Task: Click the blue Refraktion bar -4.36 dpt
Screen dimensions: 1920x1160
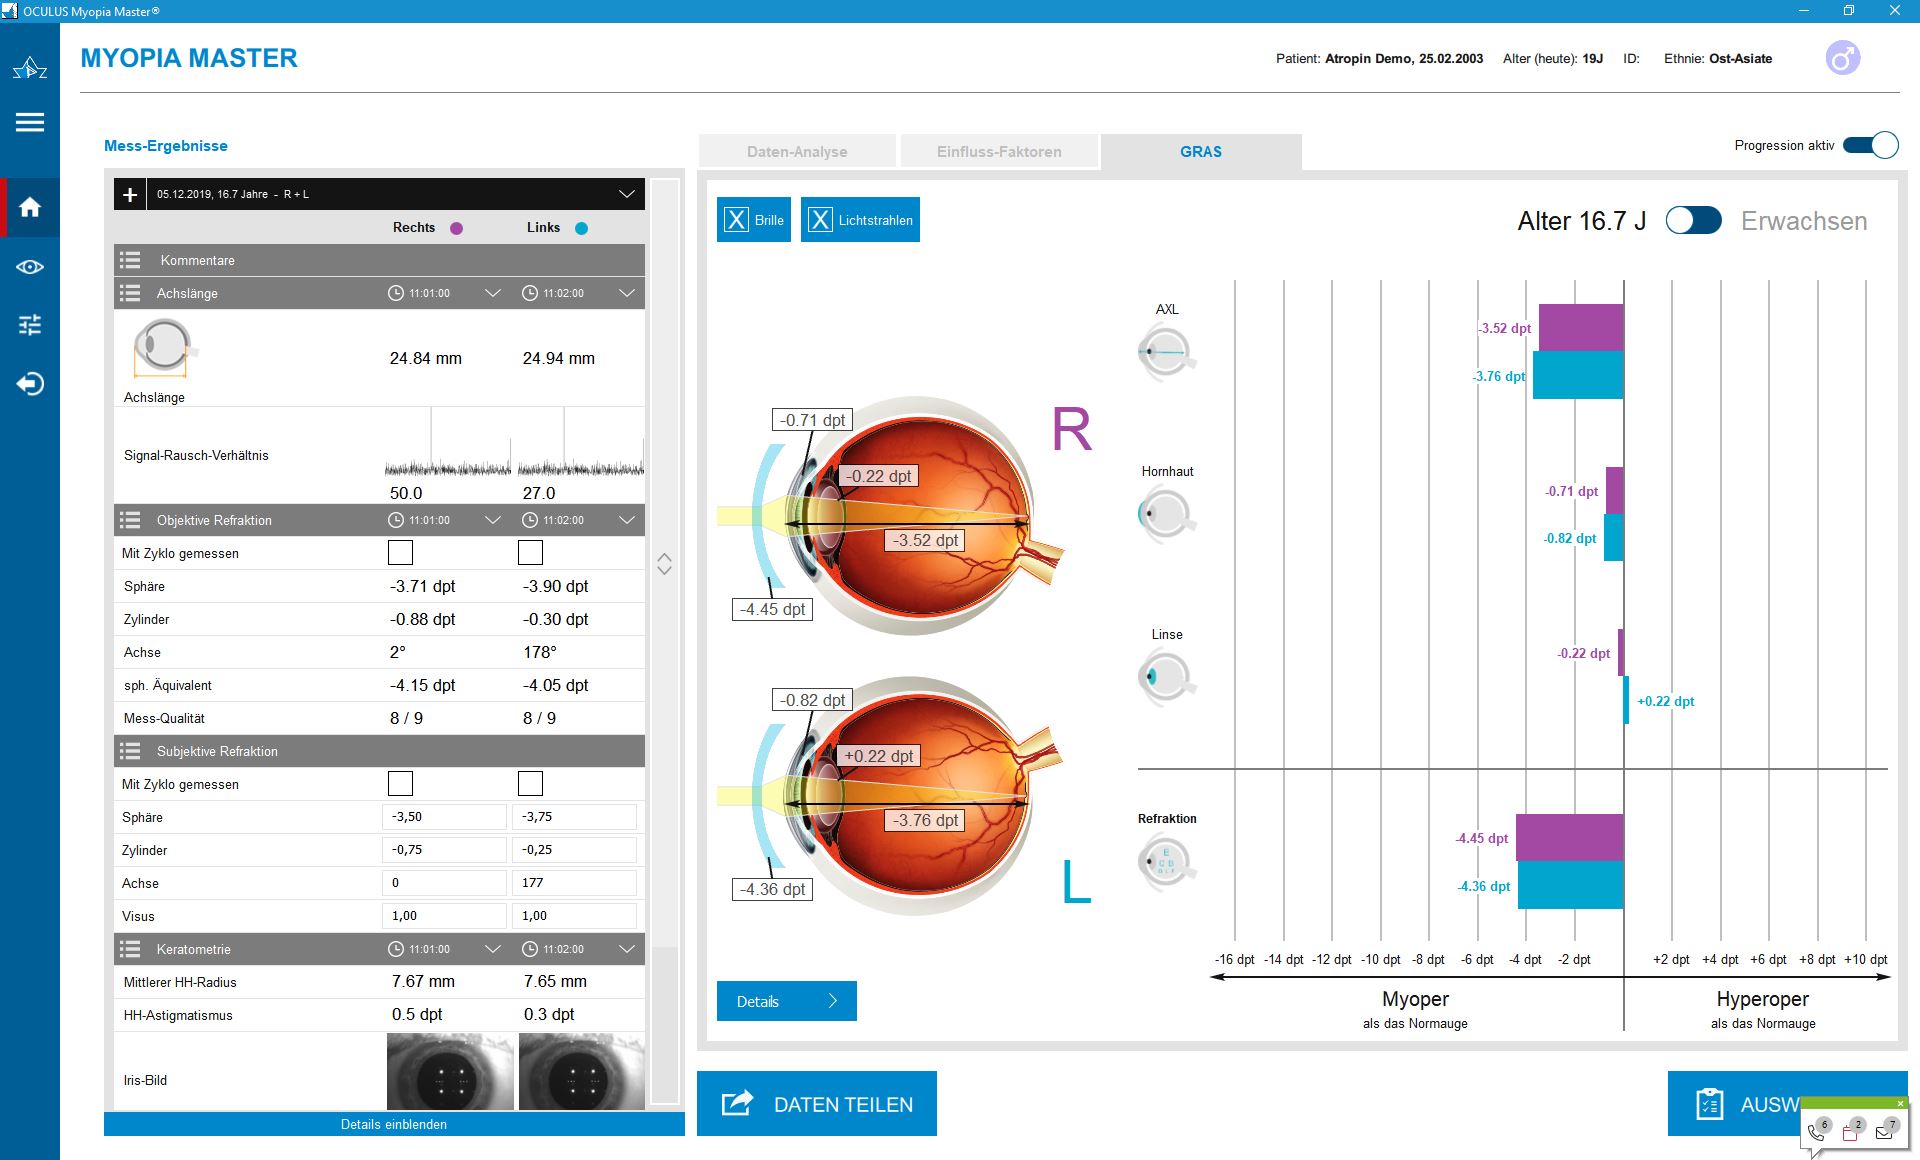Action: 1570,885
